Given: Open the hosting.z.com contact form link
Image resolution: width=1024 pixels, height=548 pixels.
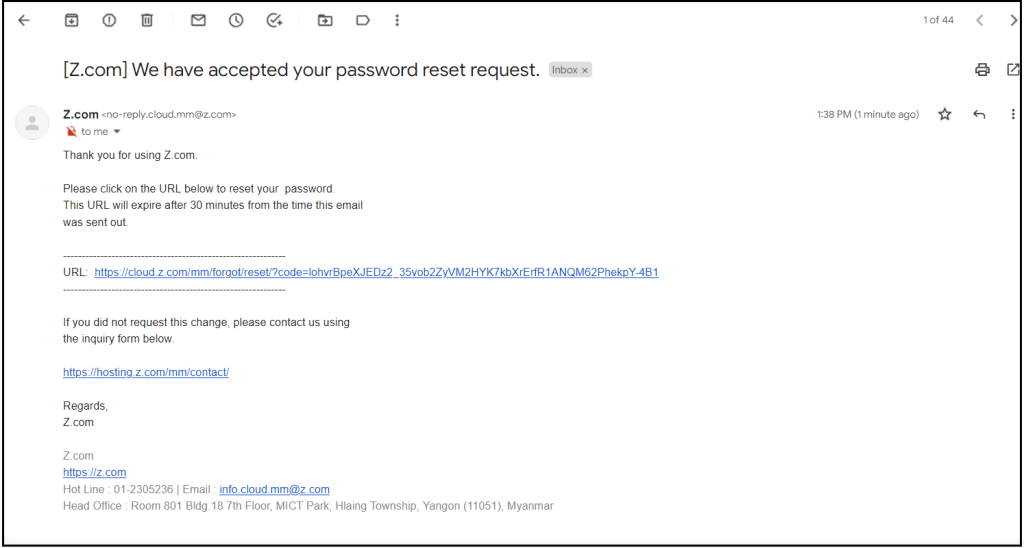Looking at the screenshot, I should (146, 372).
